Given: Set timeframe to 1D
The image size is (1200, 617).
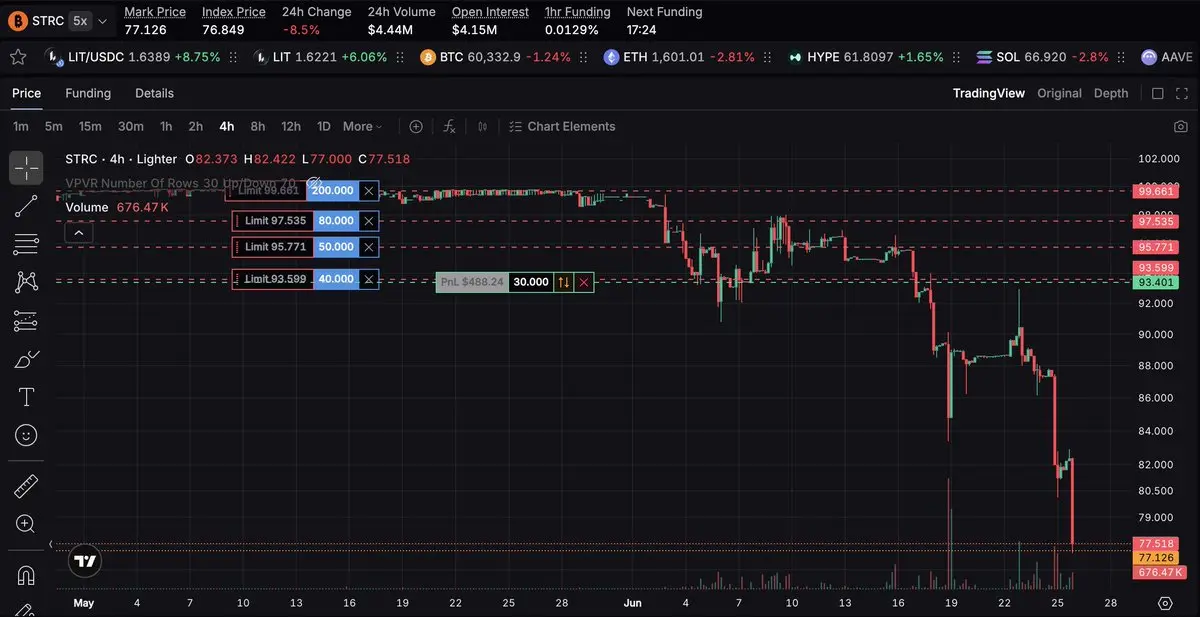Looking at the screenshot, I should (x=324, y=127).
